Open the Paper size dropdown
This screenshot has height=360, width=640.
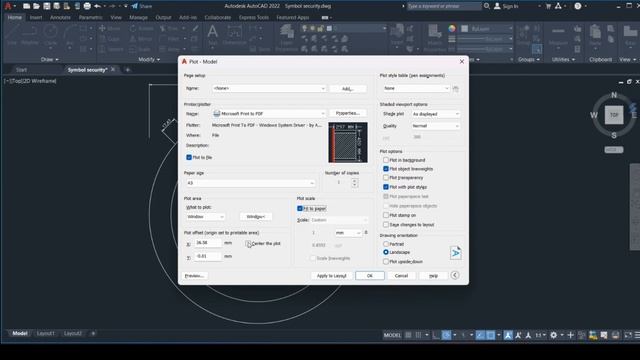pyautogui.click(x=250, y=183)
